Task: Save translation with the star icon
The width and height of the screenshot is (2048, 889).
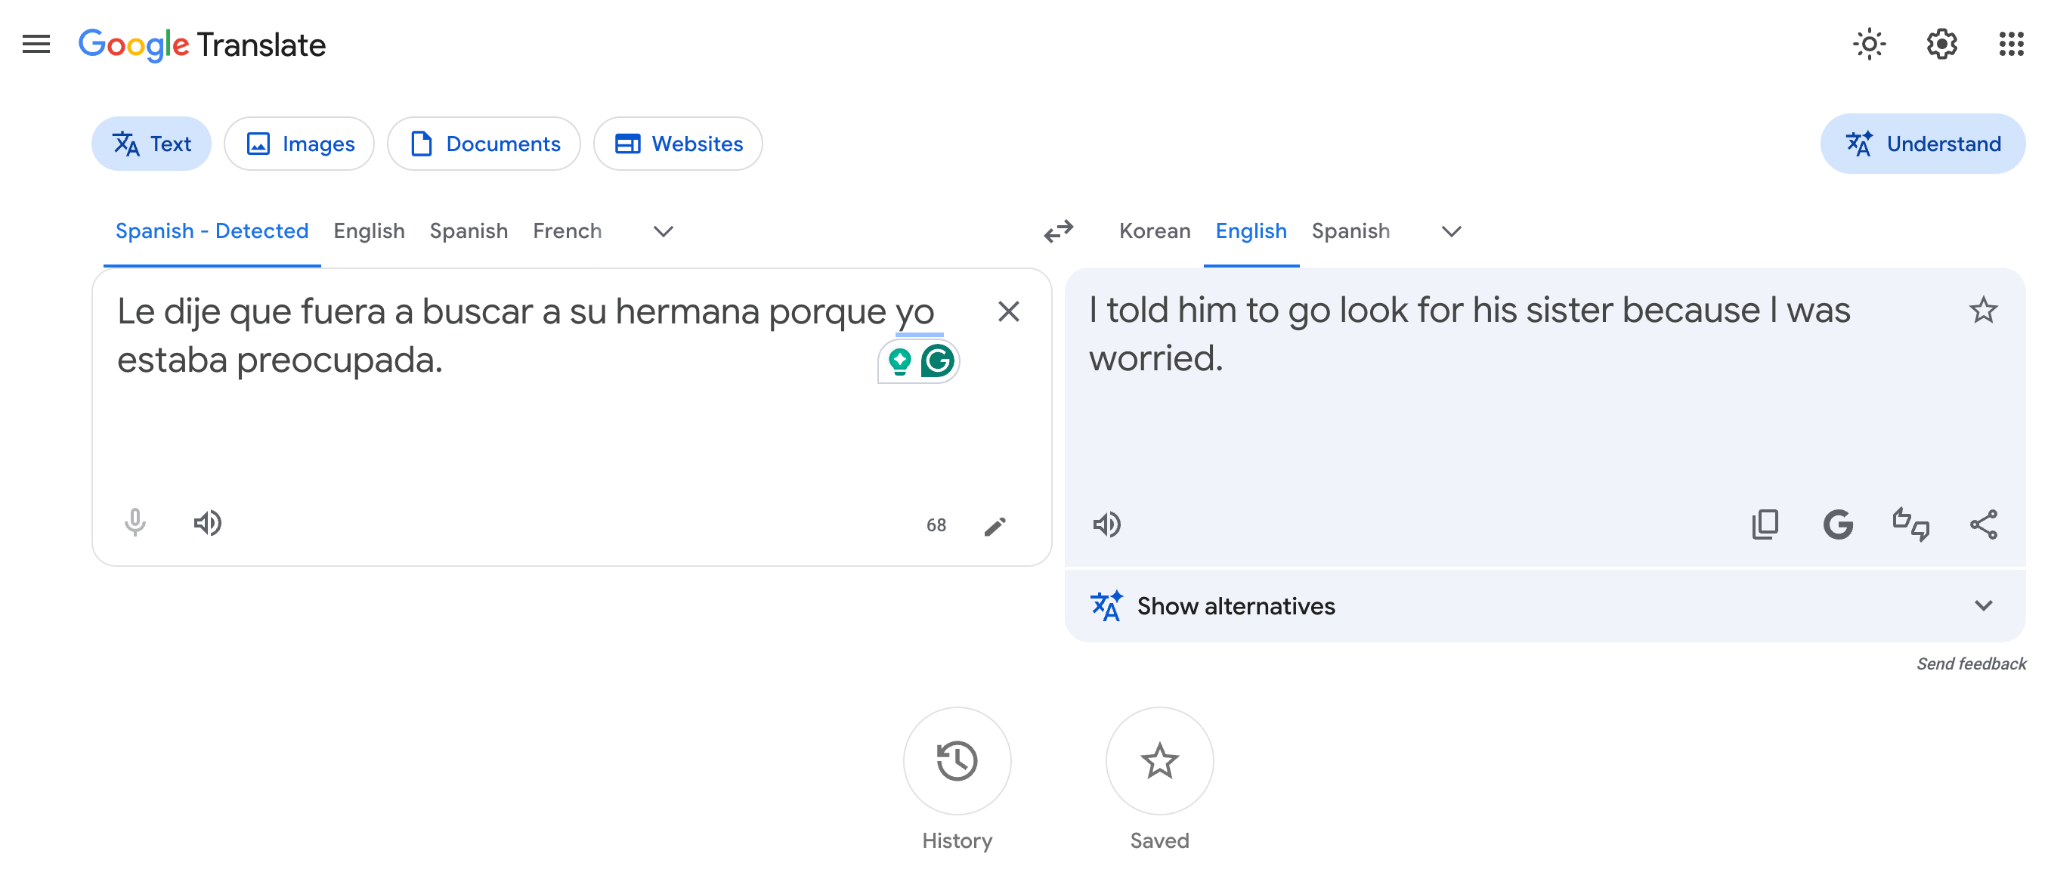Action: pos(1983,310)
